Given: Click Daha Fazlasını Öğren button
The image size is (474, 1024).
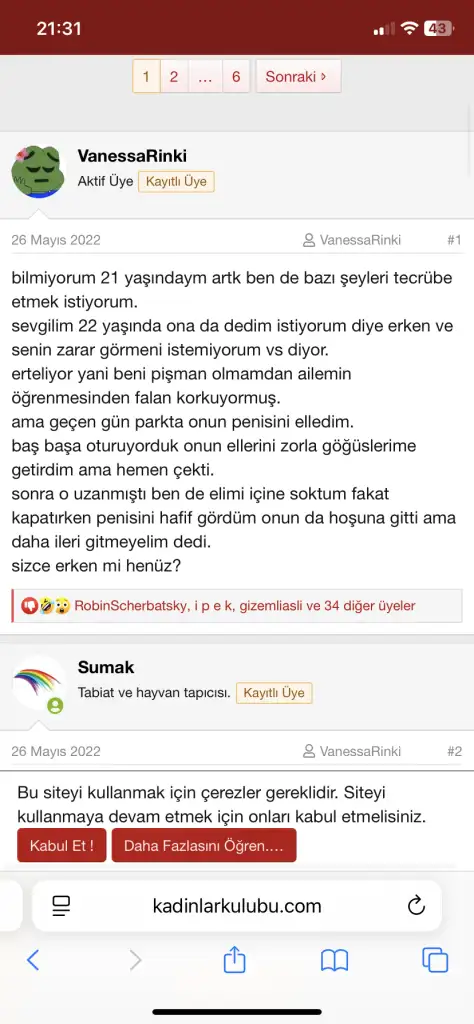Looking at the screenshot, I should point(204,846).
